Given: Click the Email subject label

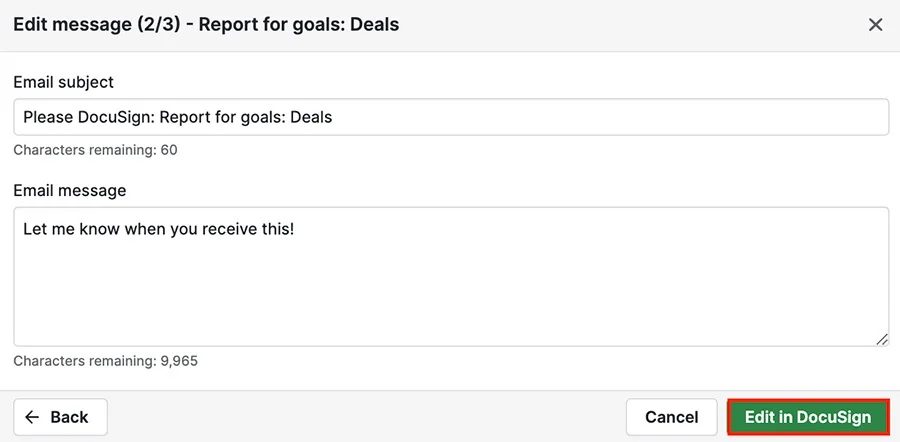Looking at the screenshot, I should pos(64,82).
